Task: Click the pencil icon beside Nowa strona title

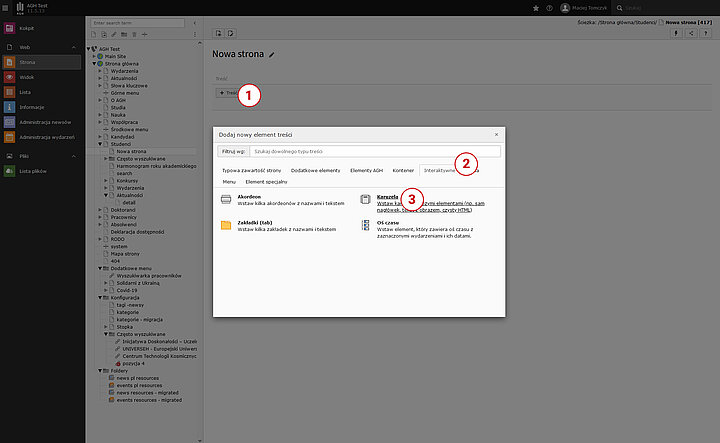Action: [272, 55]
